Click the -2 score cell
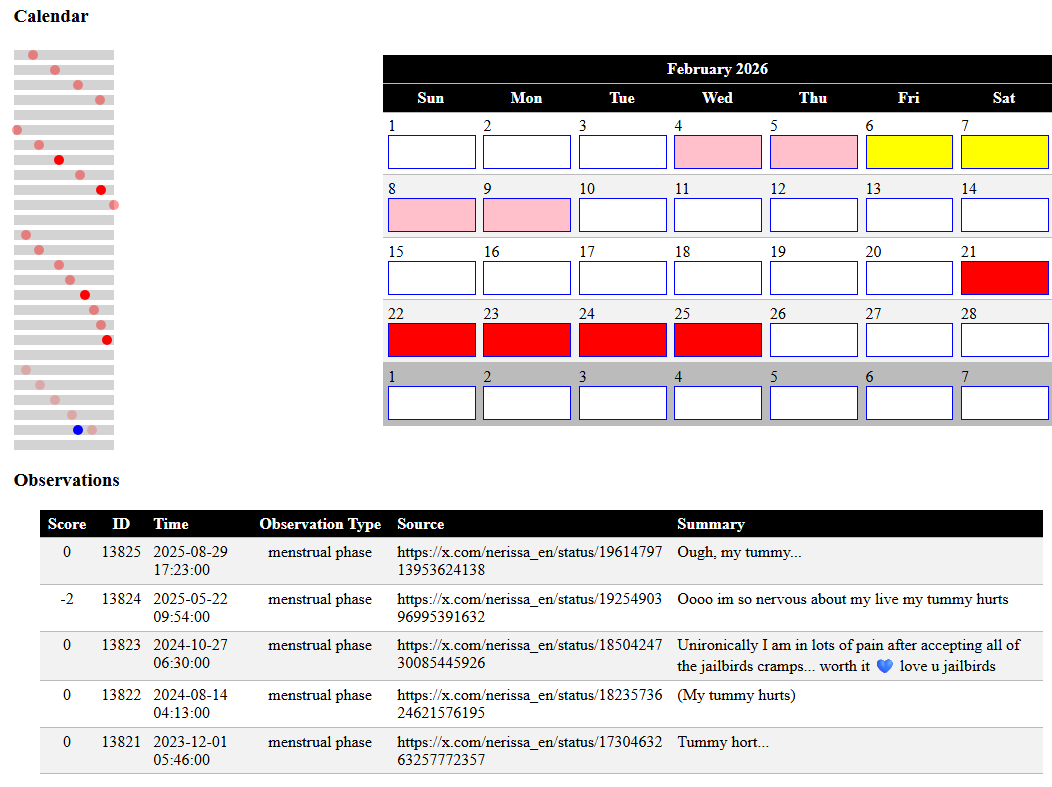The height and width of the screenshot is (787, 1052). point(67,599)
